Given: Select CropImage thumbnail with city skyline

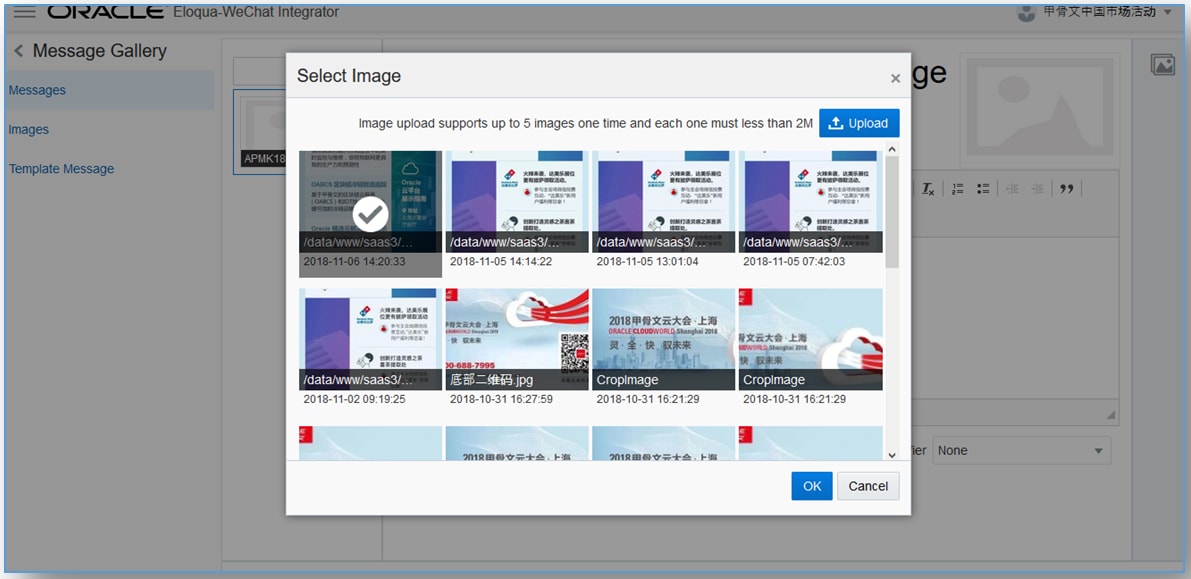Looking at the screenshot, I should coord(663,339).
